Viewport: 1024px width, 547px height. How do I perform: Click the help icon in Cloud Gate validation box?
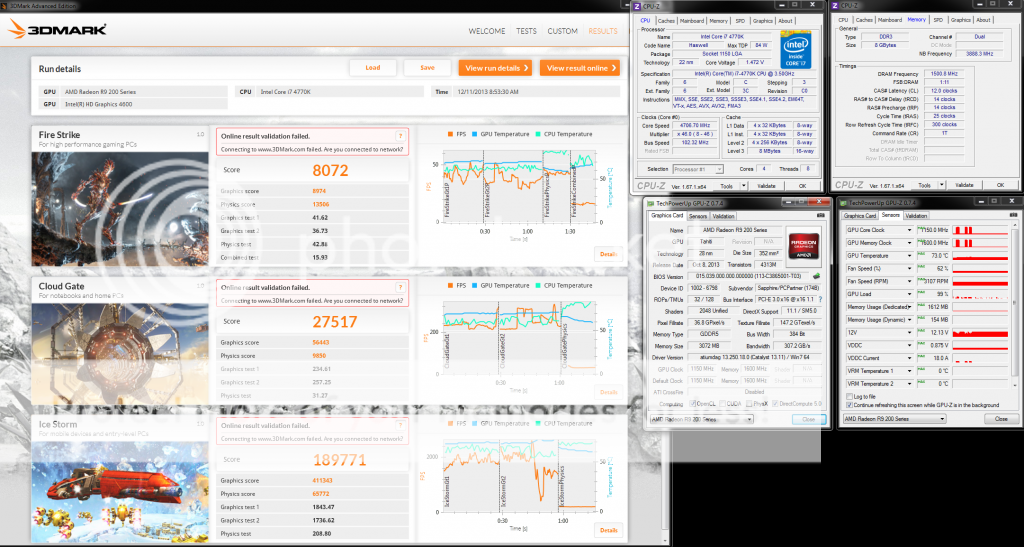(x=400, y=287)
